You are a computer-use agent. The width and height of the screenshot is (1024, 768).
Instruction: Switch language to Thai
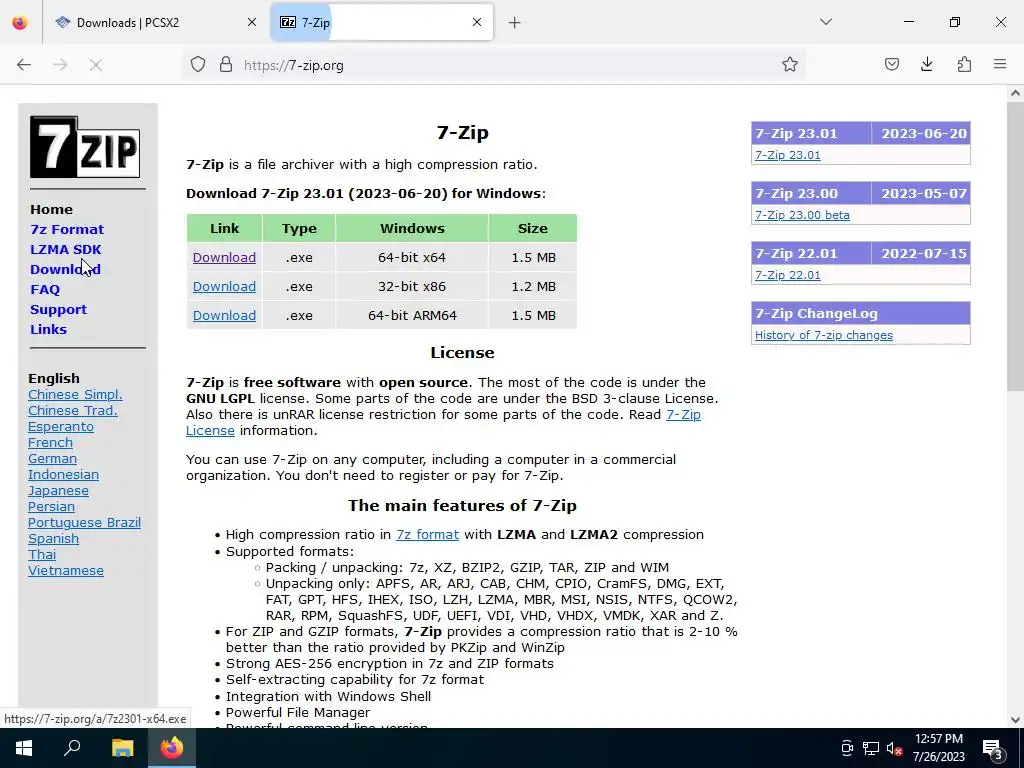click(42, 554)
